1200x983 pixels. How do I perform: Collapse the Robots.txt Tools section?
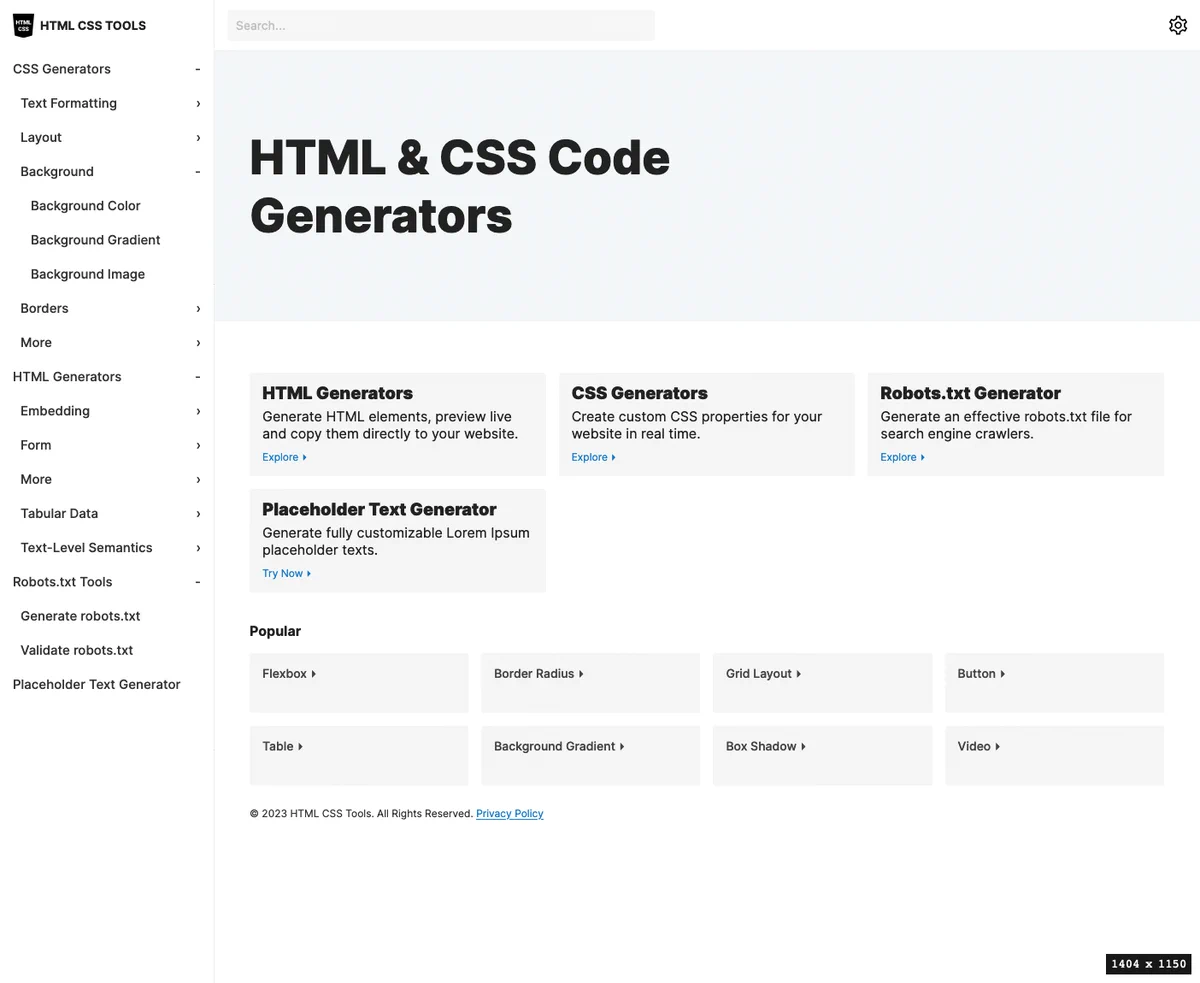(x=198, y=582)
